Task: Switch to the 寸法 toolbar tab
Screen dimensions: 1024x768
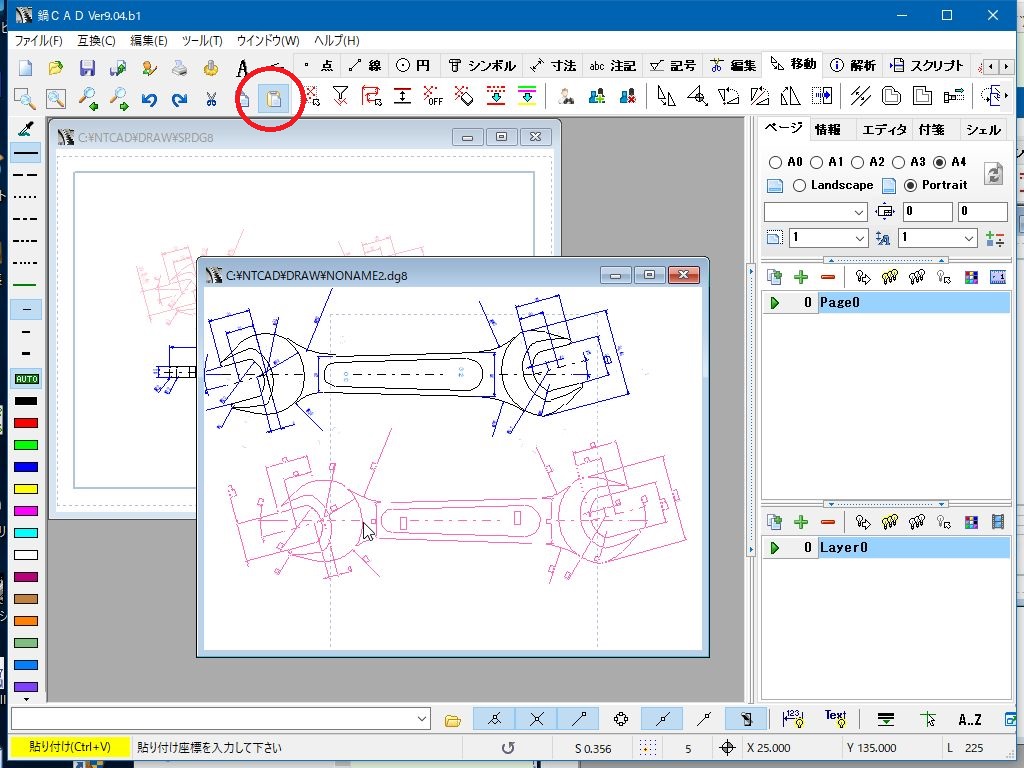Action: (553, 65)
